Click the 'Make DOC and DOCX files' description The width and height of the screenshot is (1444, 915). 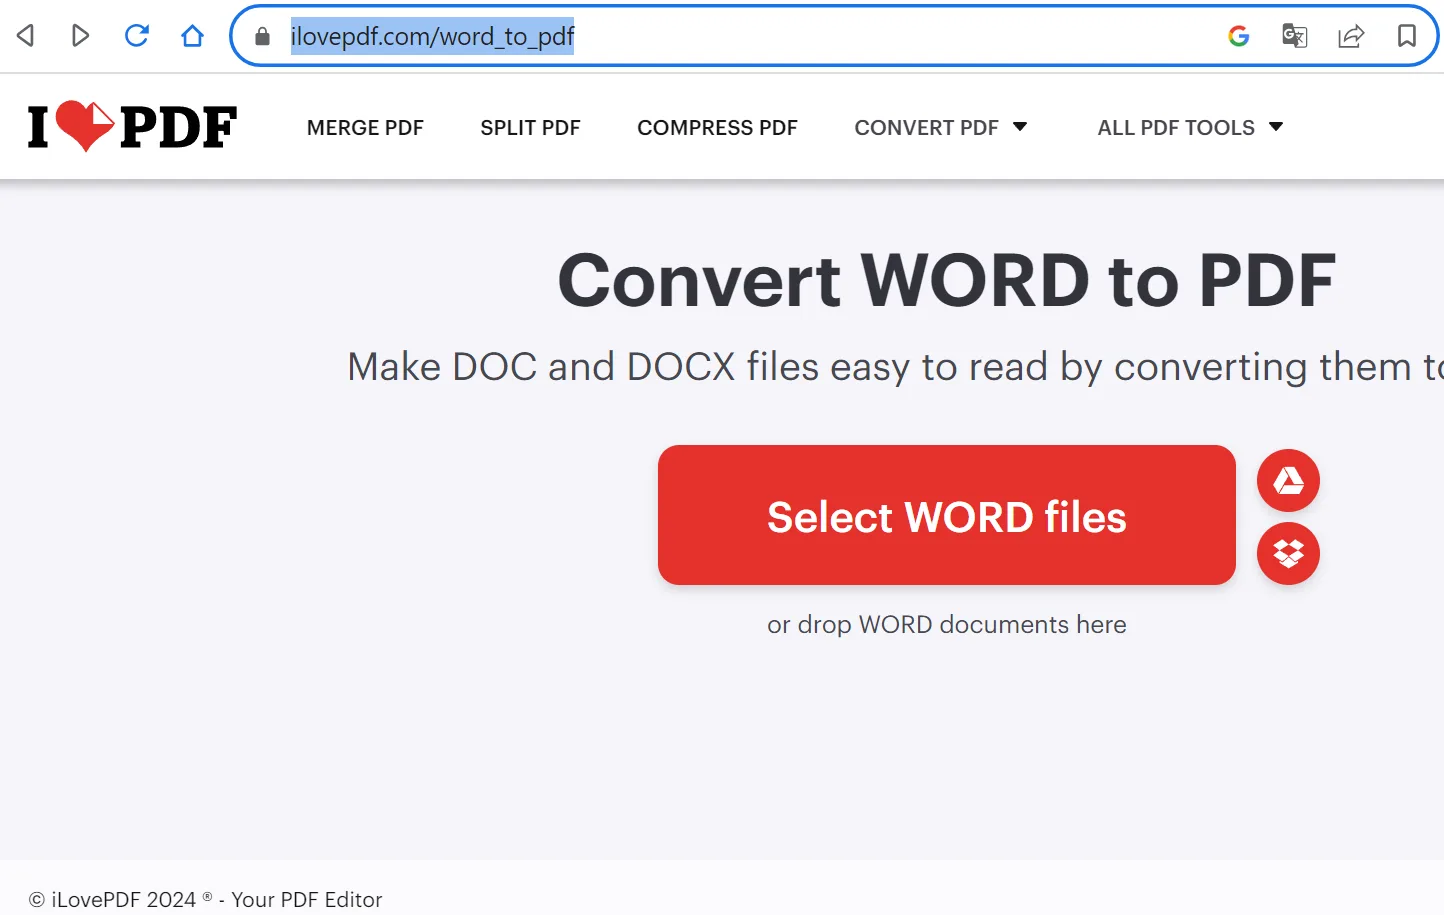895,367
